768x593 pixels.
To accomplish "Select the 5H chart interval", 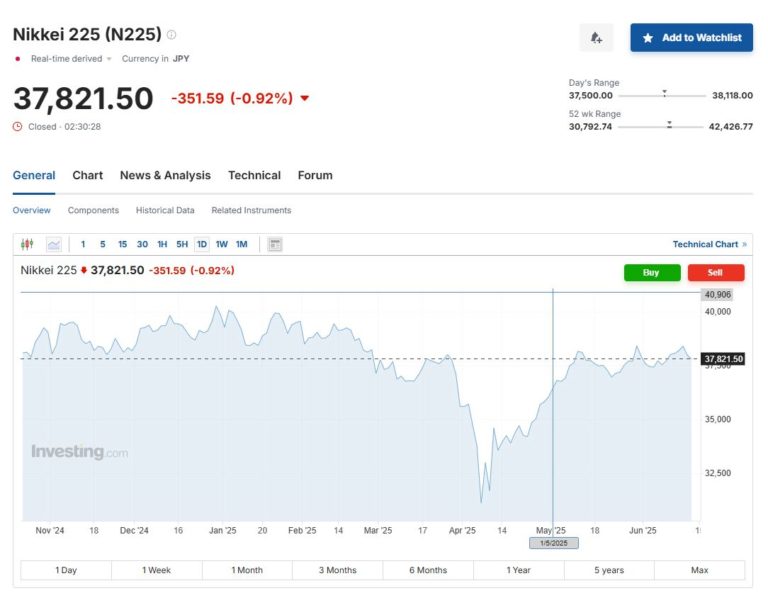I will pos(182,244).
